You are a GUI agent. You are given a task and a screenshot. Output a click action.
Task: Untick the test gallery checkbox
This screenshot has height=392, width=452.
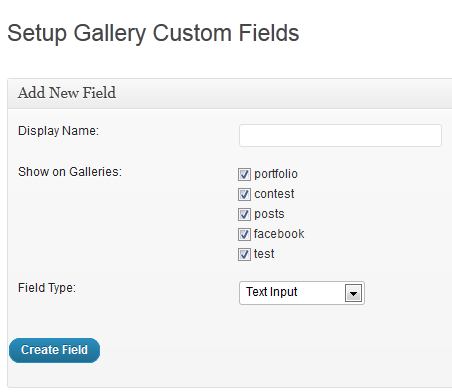click(244, 254)
